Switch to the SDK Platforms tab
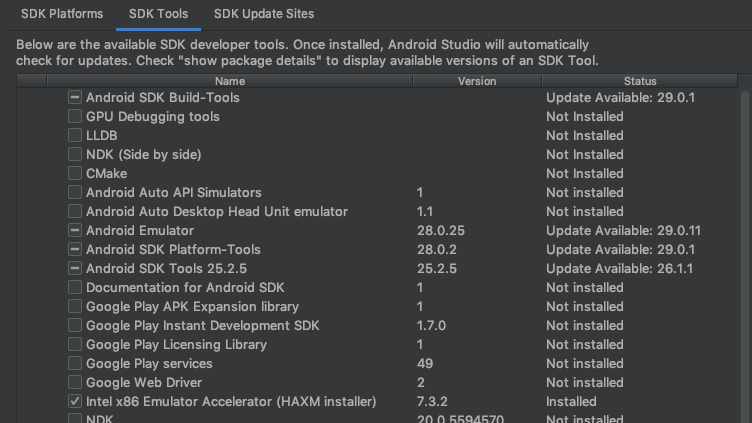This screenshot has width=752, height=423. [62, 14]
